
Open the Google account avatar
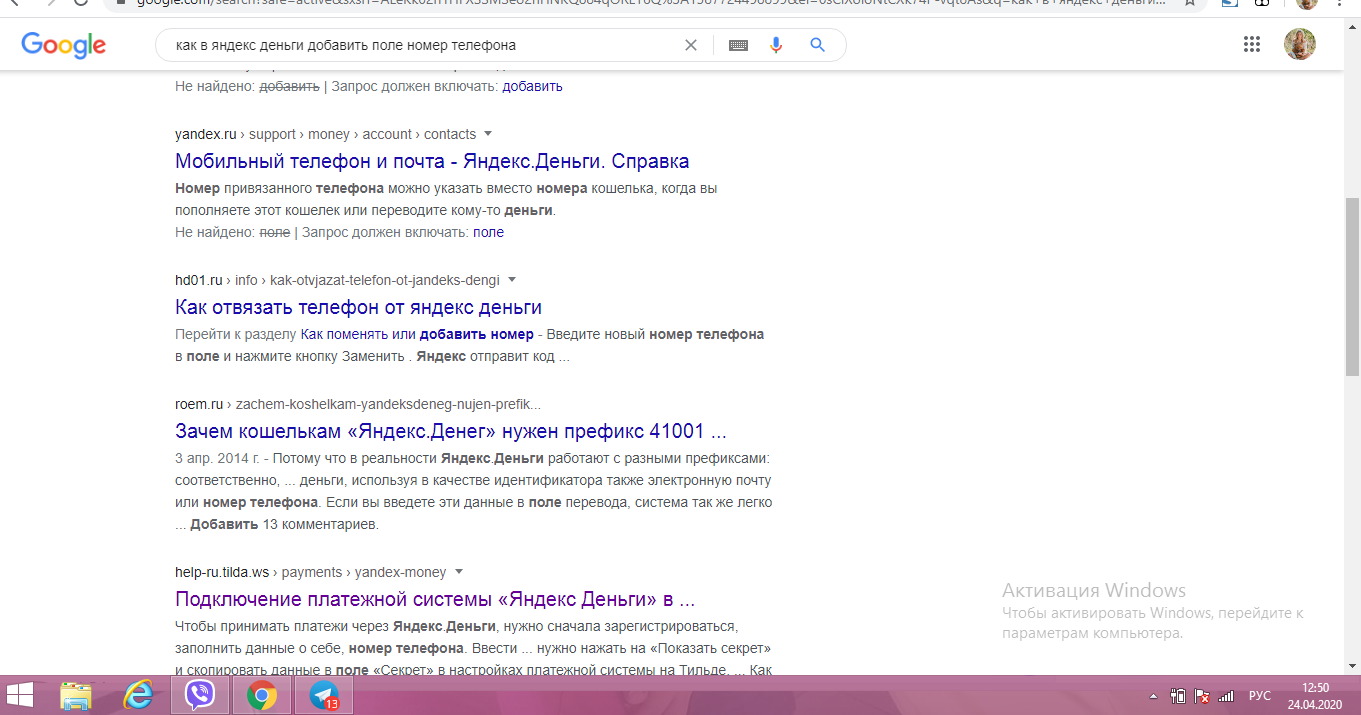point(1299,44)
